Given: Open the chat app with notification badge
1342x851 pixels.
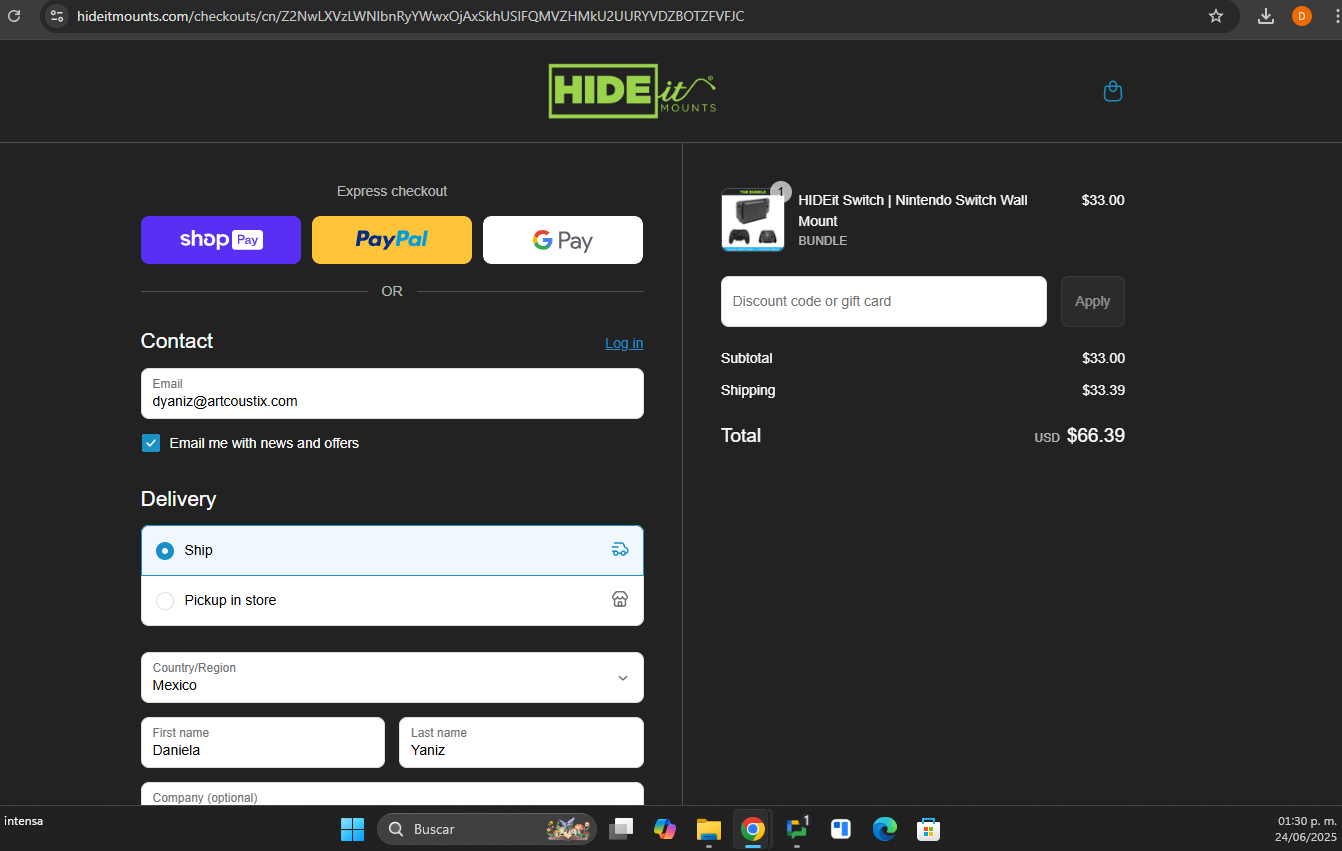Looking at the screenshot, I should click(797, 829).
